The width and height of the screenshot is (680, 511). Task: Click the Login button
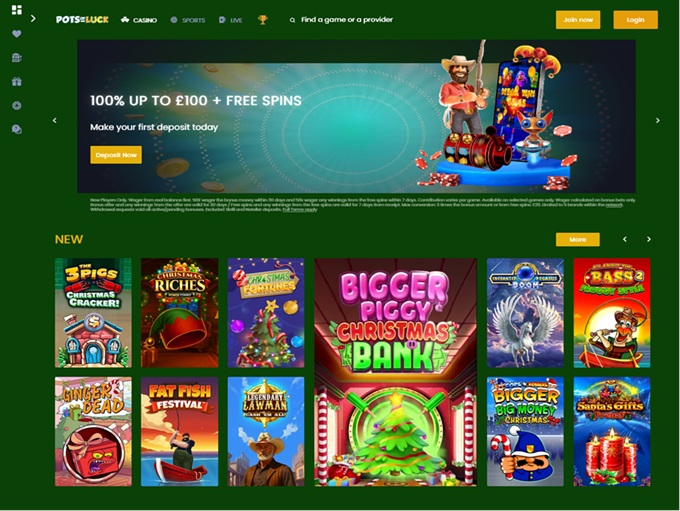pyautogui.click(x=635, y=20)
